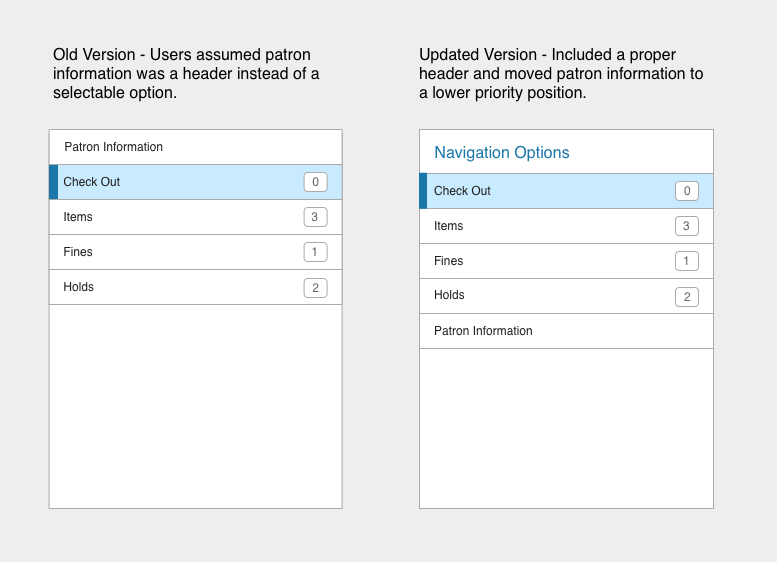Image resolution: width=777 pixels, height=562 pixels.
Task: Open Holds in the updated version panel
Action: point(449,295)
